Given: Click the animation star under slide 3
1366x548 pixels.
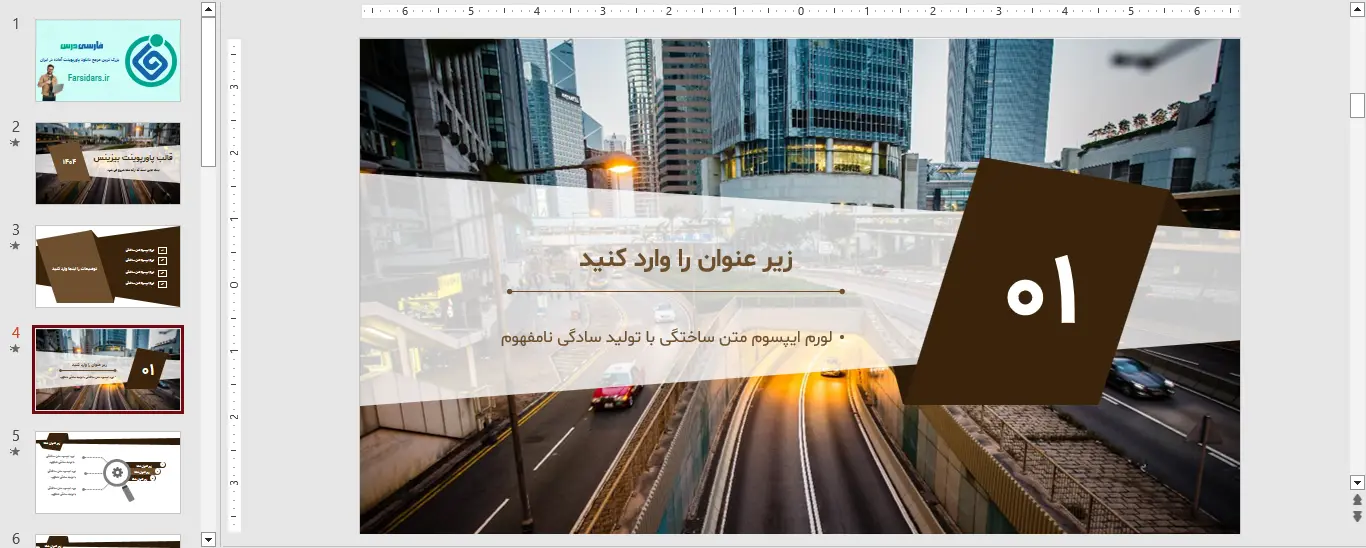Looking at the screenshot, I should [15, 245].
